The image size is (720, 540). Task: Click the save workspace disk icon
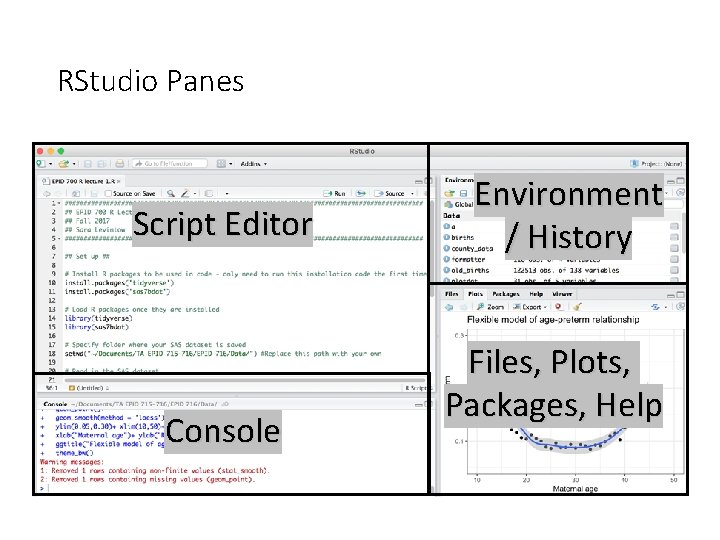(463, 193)
